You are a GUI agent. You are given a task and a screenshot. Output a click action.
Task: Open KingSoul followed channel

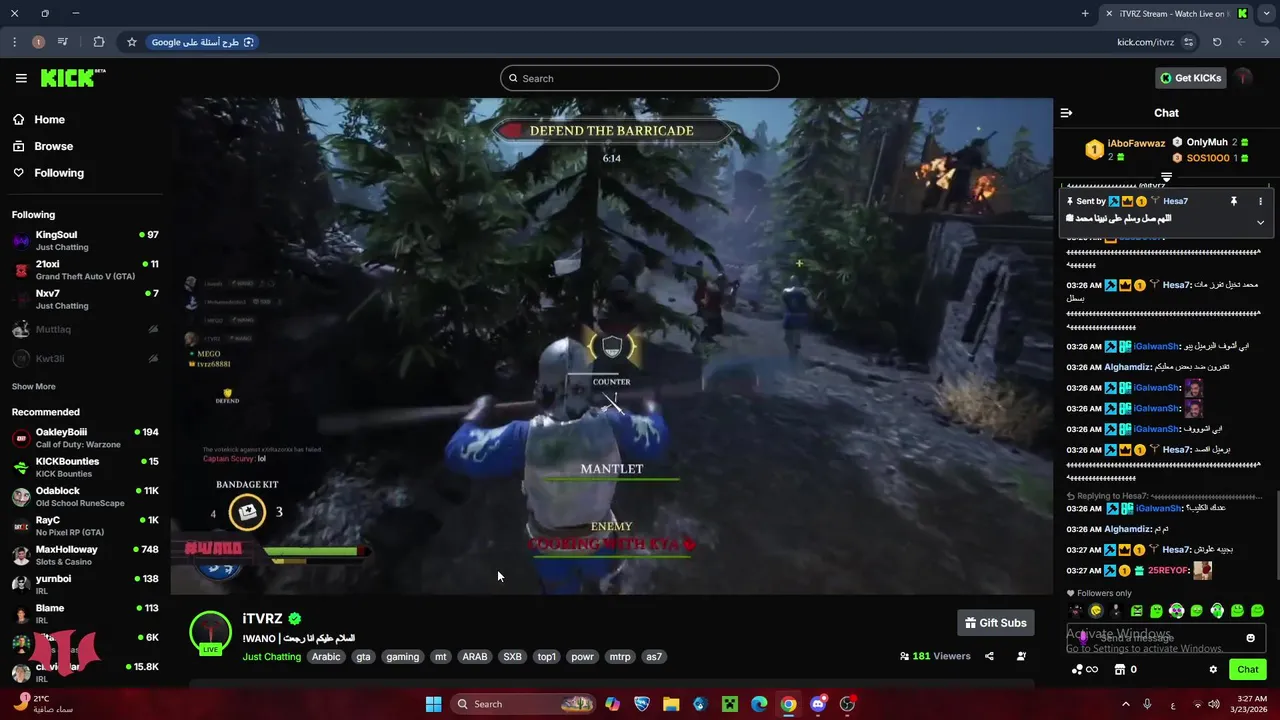pyautogui.click(x=85, y=240)
